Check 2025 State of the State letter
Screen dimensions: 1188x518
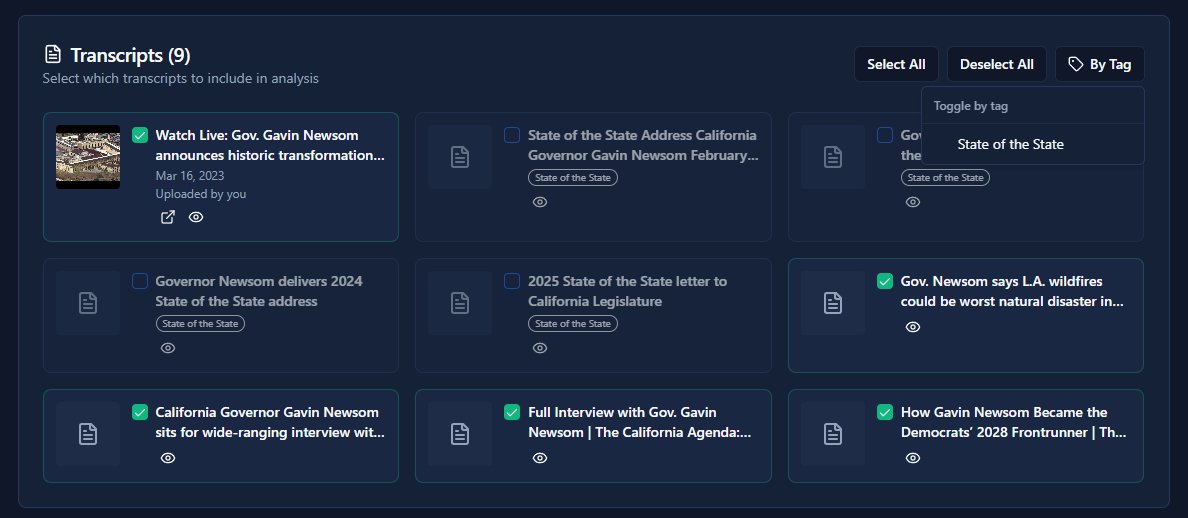tap(512, 281)
